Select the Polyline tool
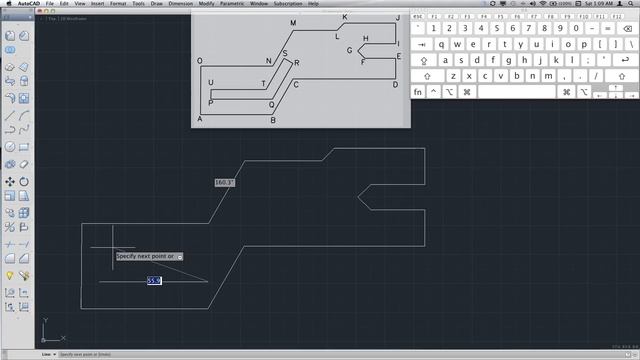This screenshot has width=640, height=360. click(10, 130)
